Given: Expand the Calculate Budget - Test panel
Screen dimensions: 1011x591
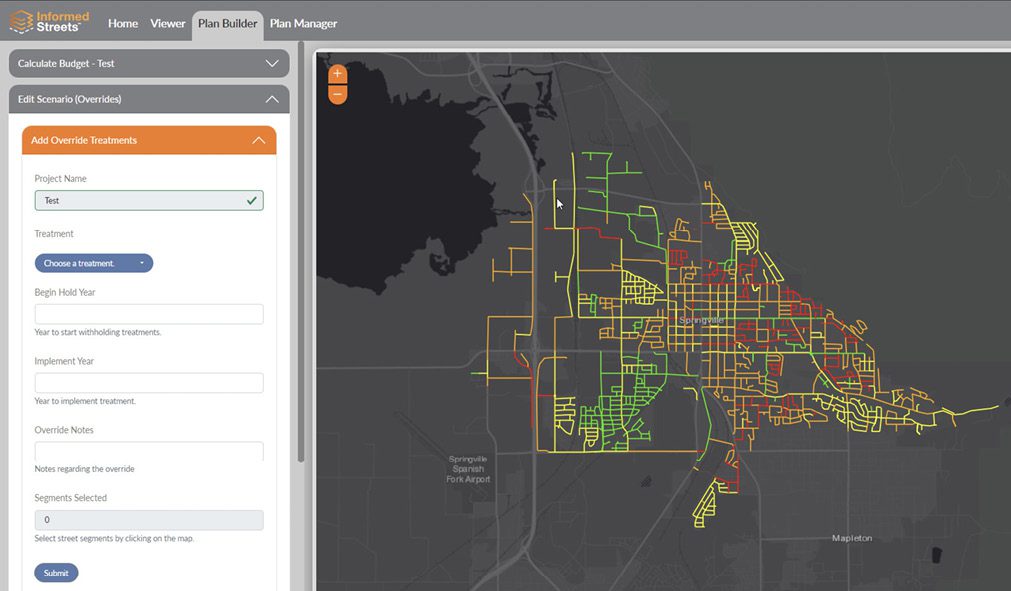Looking at the screenshot, I should [271, 63].
